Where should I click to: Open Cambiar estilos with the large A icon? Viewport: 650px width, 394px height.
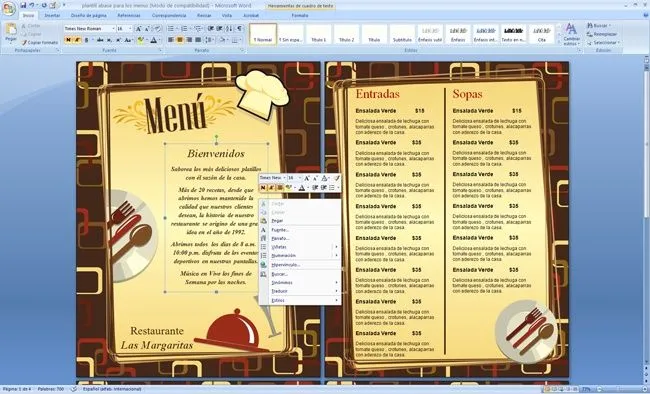tap(571, 34)
